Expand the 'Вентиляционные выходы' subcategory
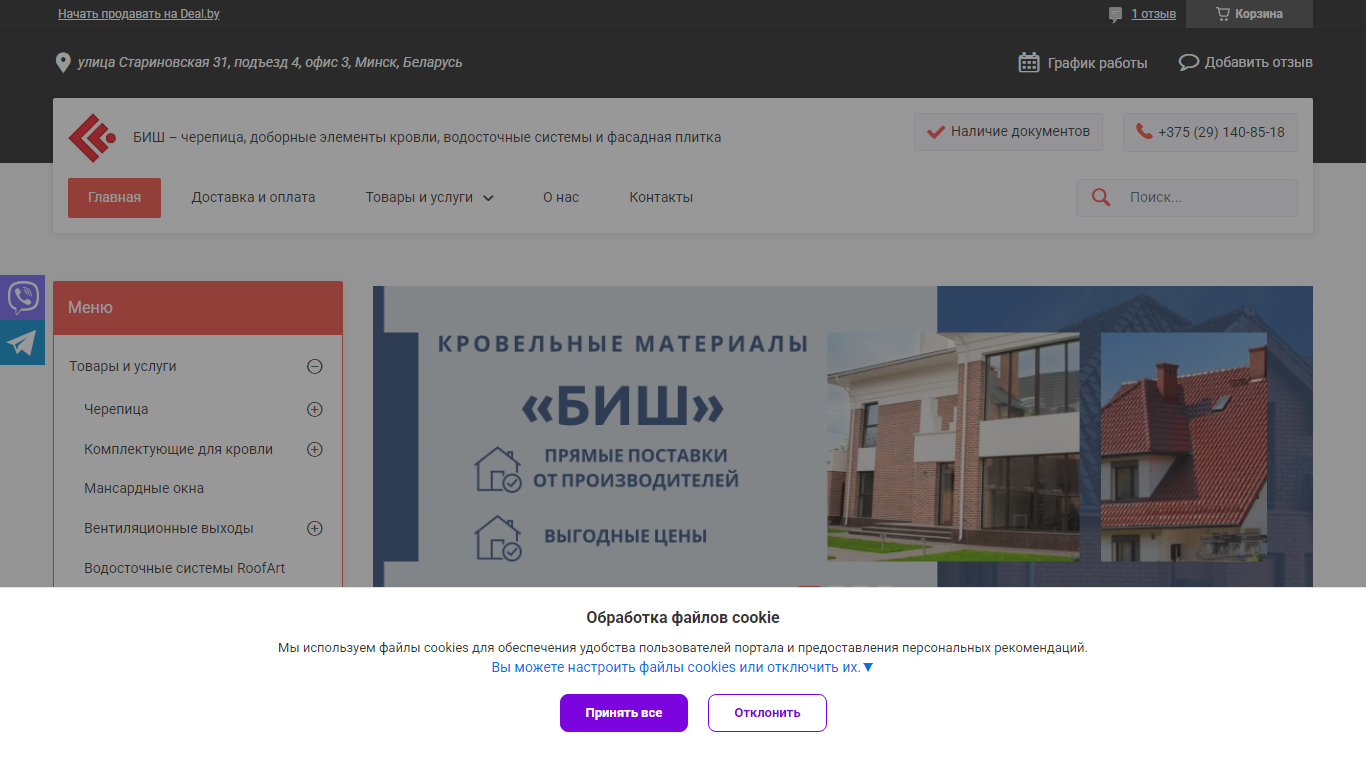Screen dimensions: 1366x768 [314, 528]
